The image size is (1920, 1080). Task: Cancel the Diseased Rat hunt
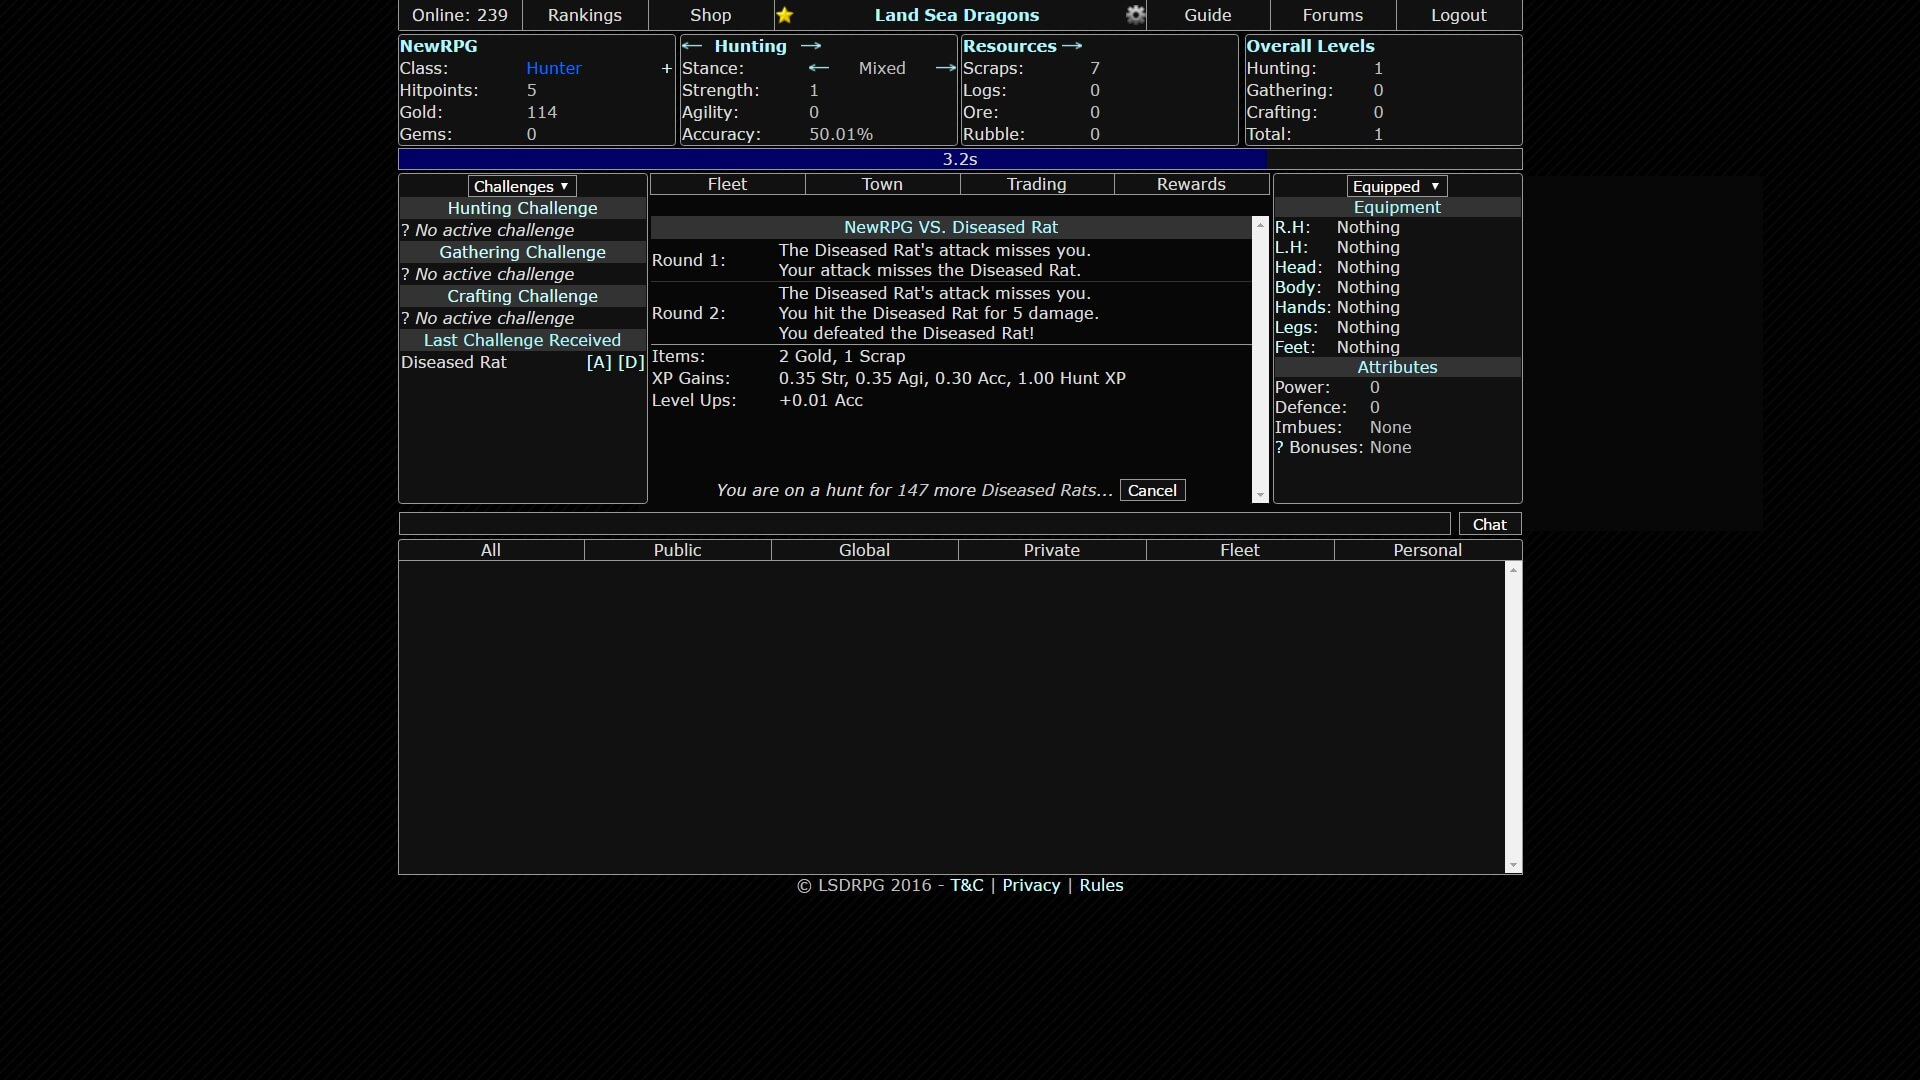tap(1152, 490)
